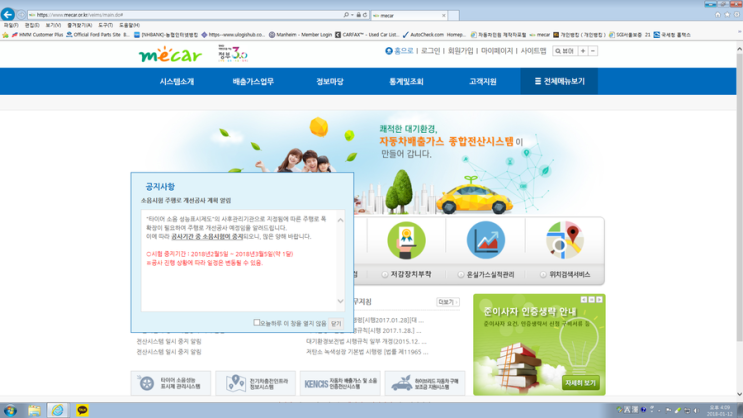The width and height of the screenshot is (743, 418).
Task: Click 로그인 link
Action: 431,51
